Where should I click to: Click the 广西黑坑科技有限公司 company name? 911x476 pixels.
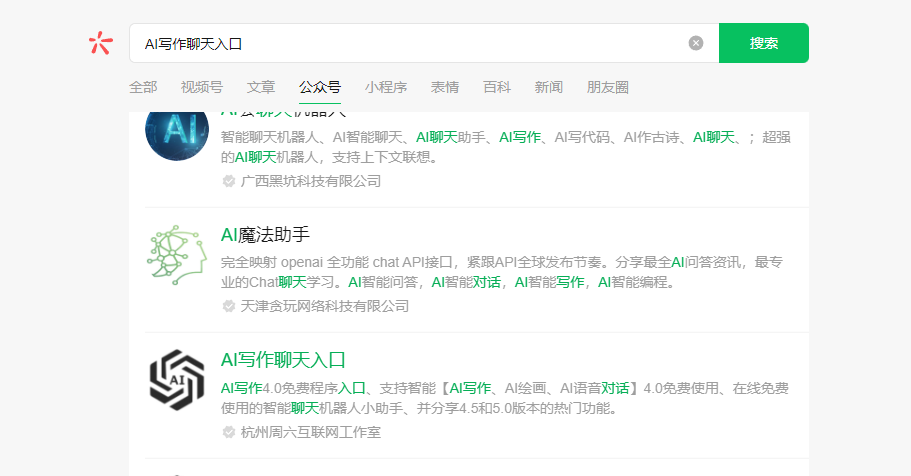click(310, 181)
